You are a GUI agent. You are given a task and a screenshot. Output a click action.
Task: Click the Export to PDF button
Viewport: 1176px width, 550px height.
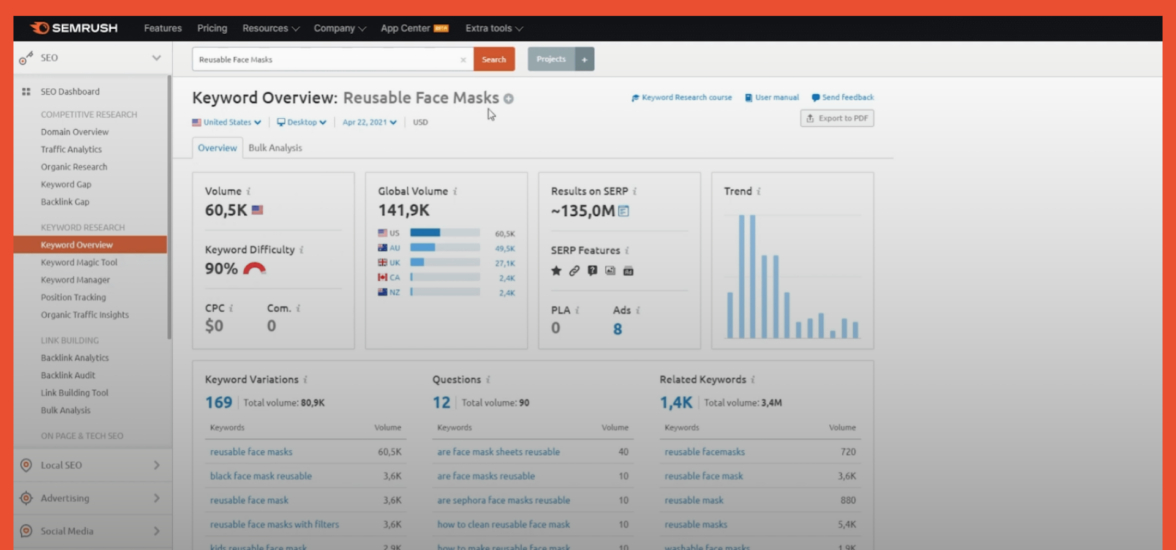[x=837, y=119]
